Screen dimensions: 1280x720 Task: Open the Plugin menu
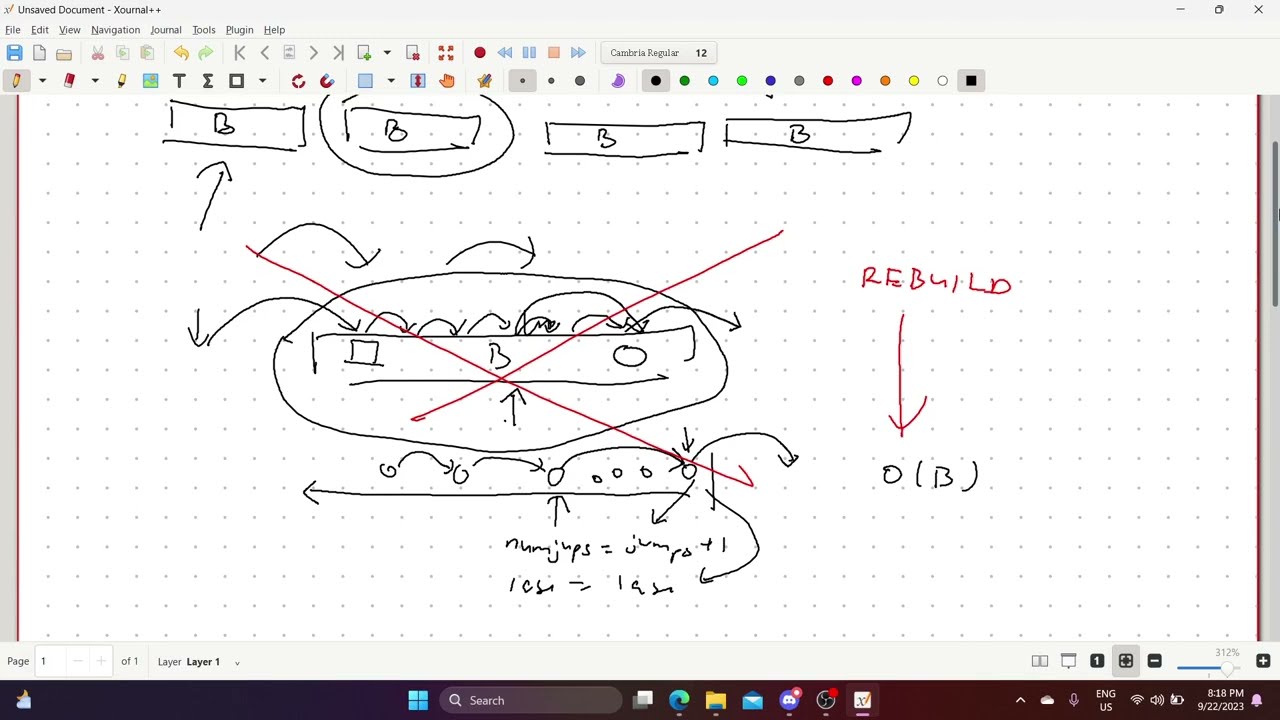point(239,30)
